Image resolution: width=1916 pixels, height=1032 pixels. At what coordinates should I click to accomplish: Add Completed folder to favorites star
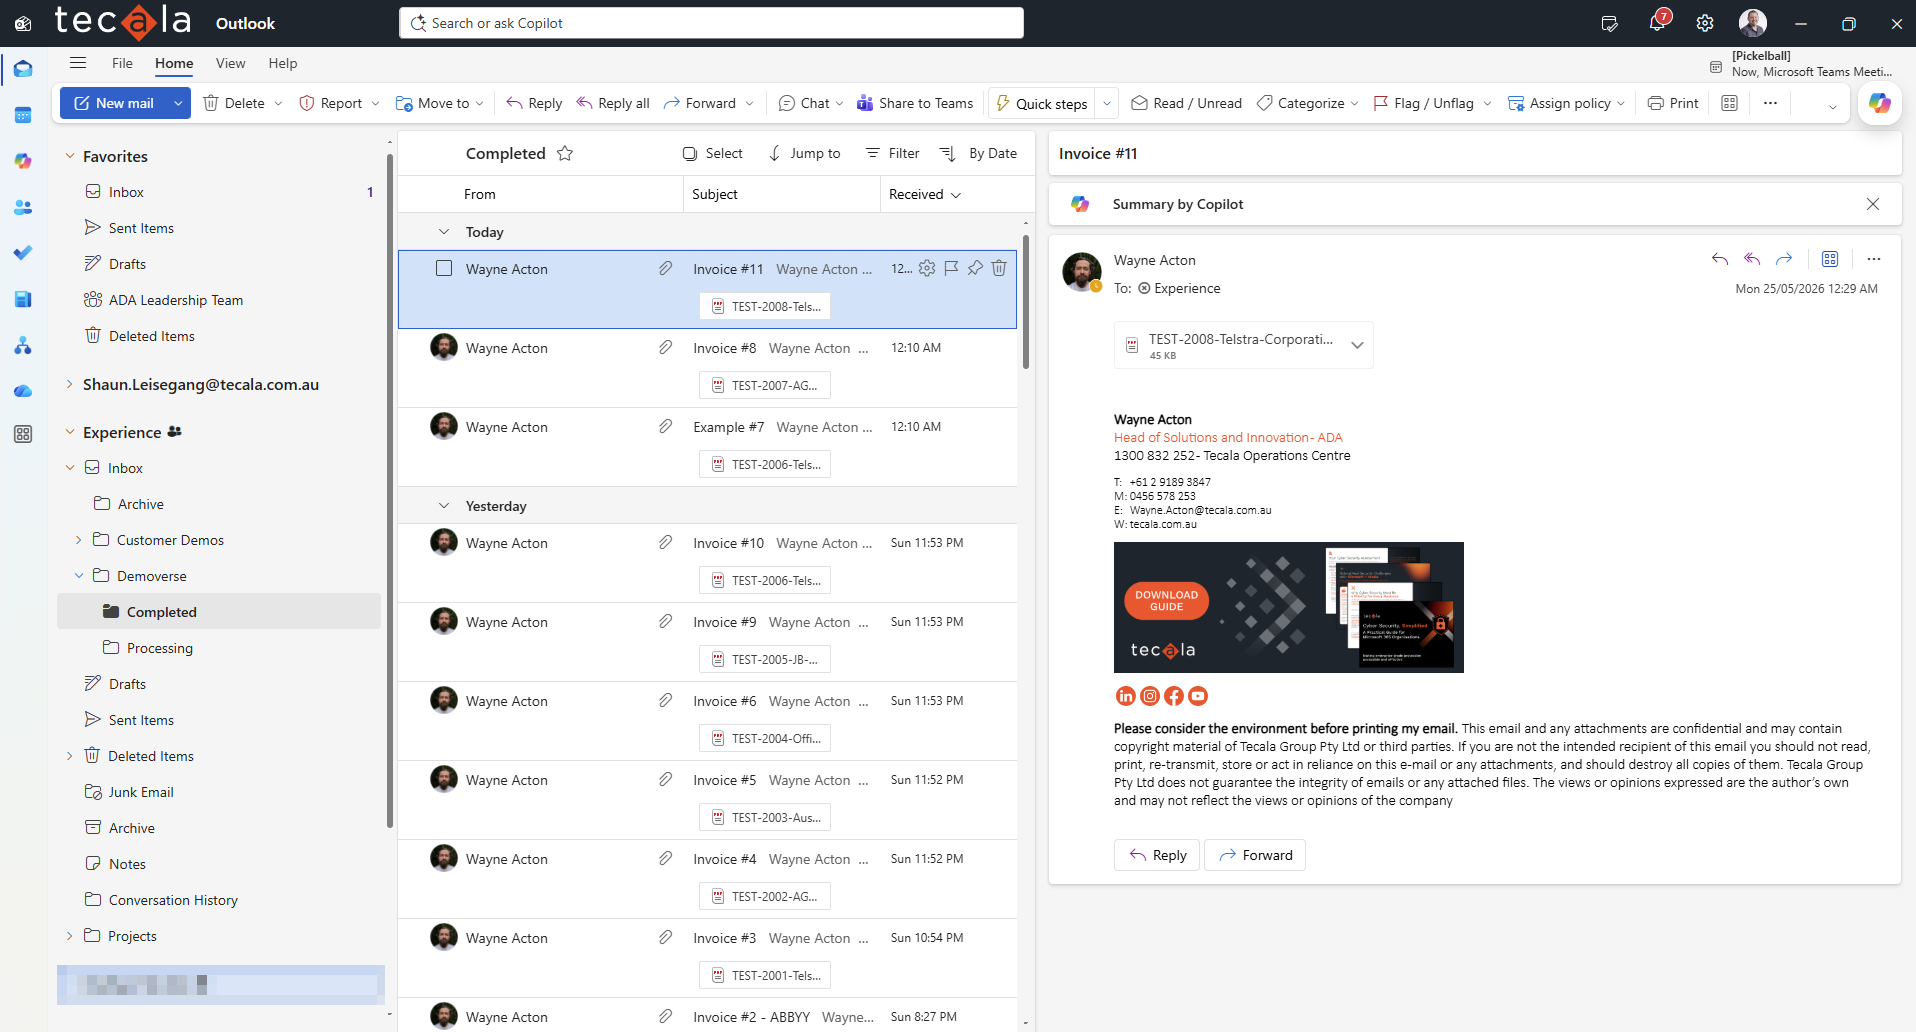pyautogui.click(x=565, y=153)
